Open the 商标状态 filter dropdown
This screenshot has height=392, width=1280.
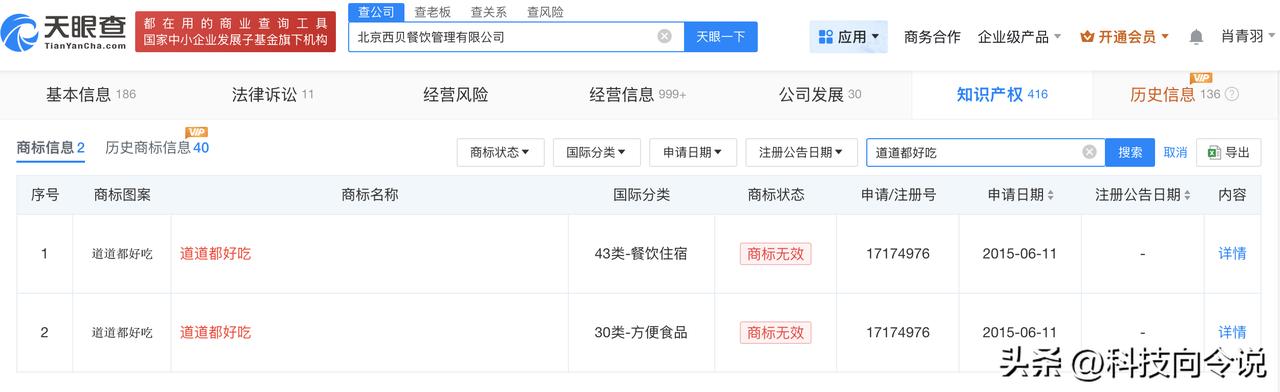[500, 152]
